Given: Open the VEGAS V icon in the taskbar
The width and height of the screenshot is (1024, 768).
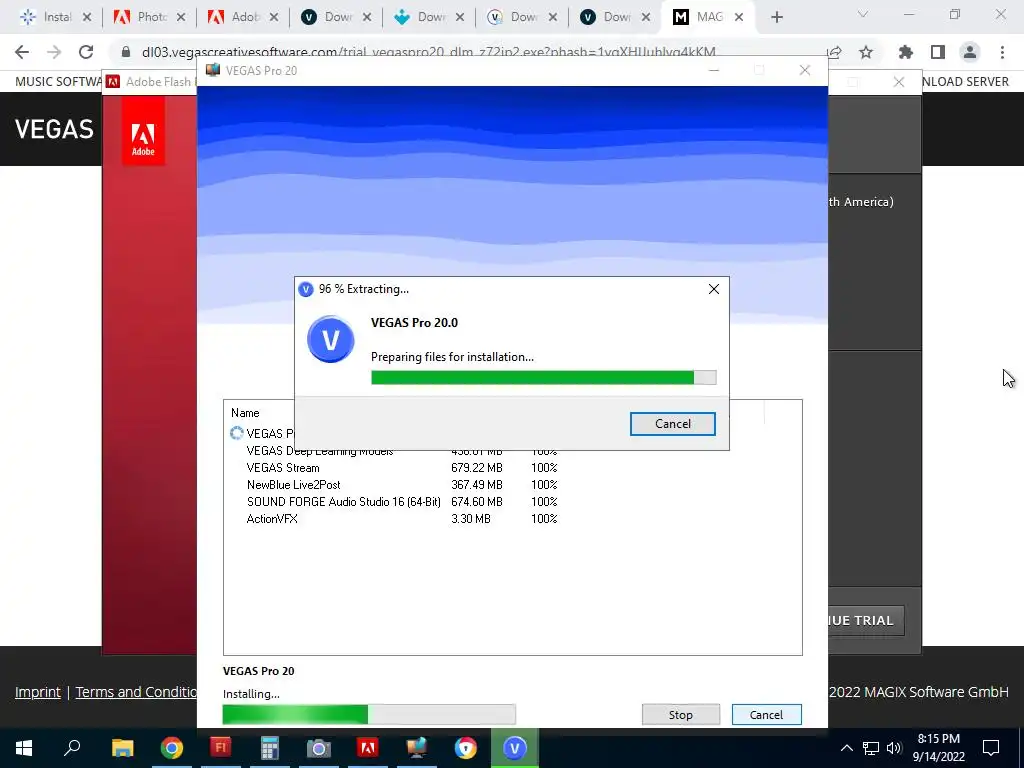Looking at the screenshot, I should pos(515,748).
